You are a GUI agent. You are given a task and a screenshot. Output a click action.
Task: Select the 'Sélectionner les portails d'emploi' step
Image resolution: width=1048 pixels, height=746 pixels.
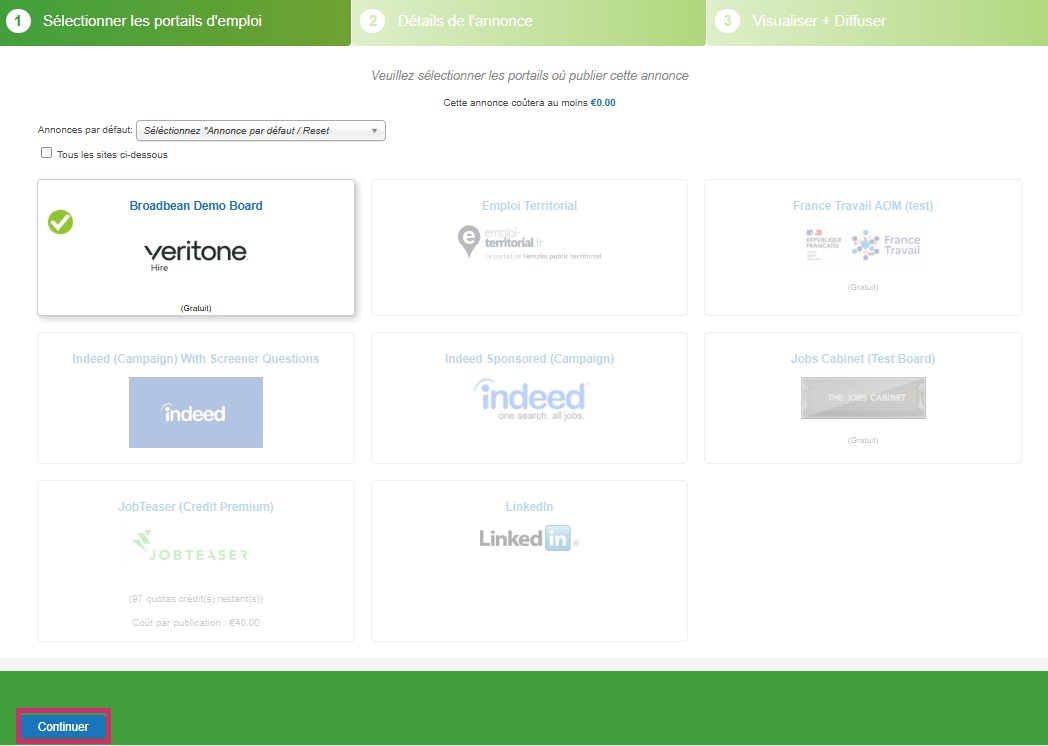[x=152, y=21]
